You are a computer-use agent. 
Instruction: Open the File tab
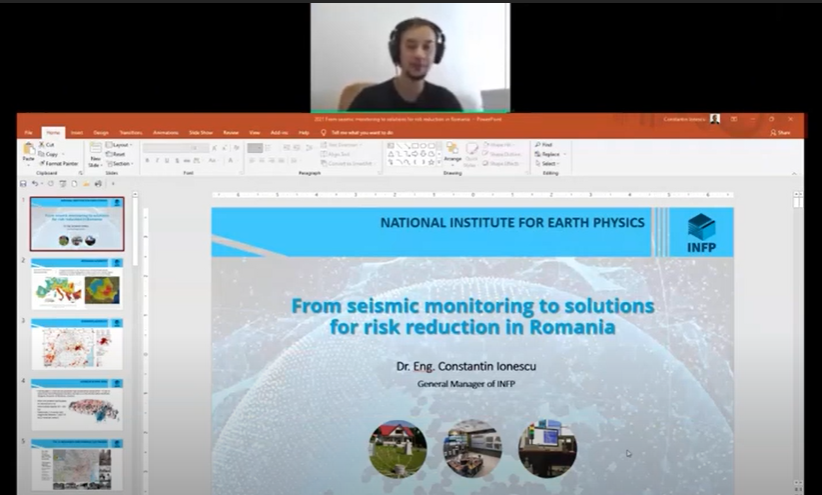pyautogui.click(x=29, y=133)
